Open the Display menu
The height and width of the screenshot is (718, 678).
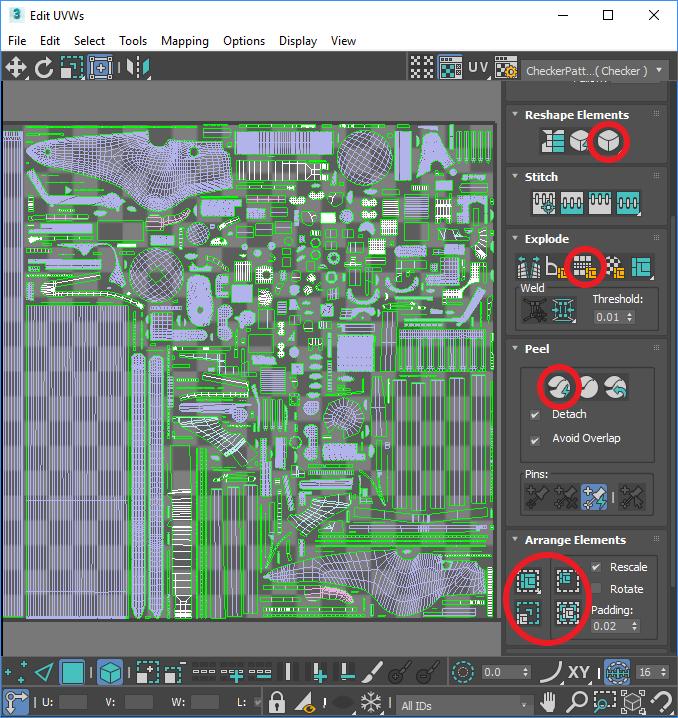coord(298,41)
